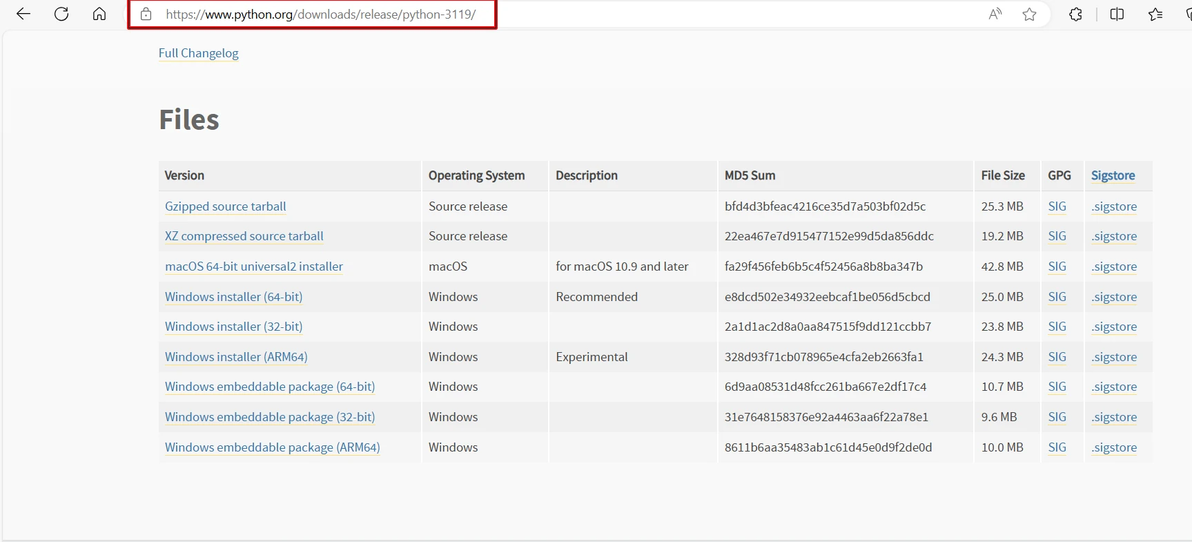1192x542 pixels.
Task: Download the Gzipped source tarball
Action: pyautogui.click(x=225, y=206)
